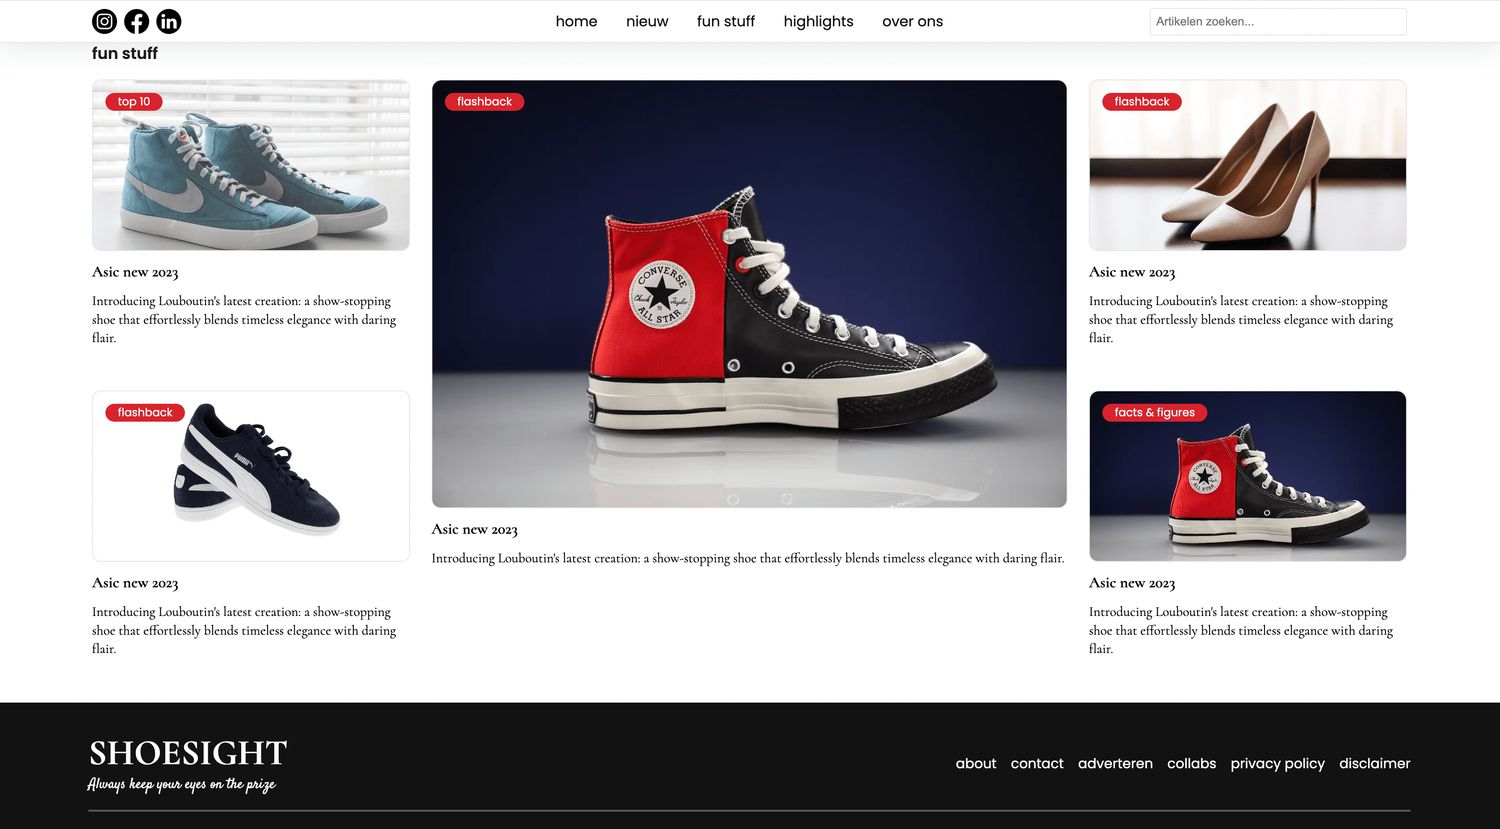Viewport: 1500px width, 829px height.
Task: Open the LinkedIn profile icon
Action: pyautogui.click(x=169, y=21)
